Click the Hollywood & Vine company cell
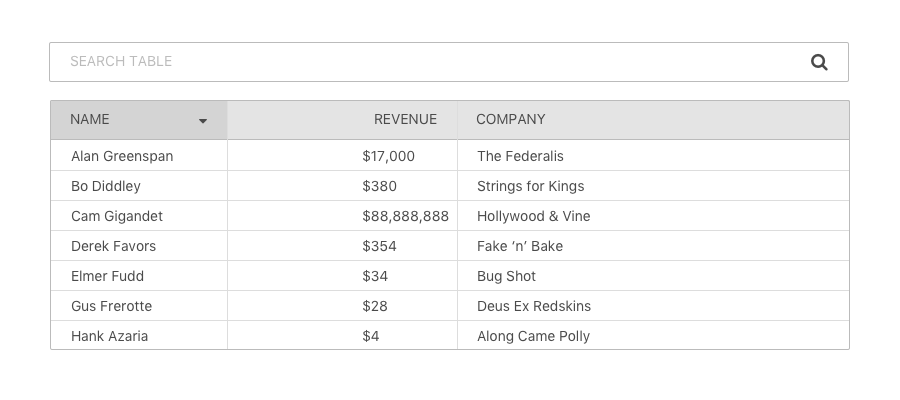Viewport: 900px width, 400px height. [x=653, y=216]
